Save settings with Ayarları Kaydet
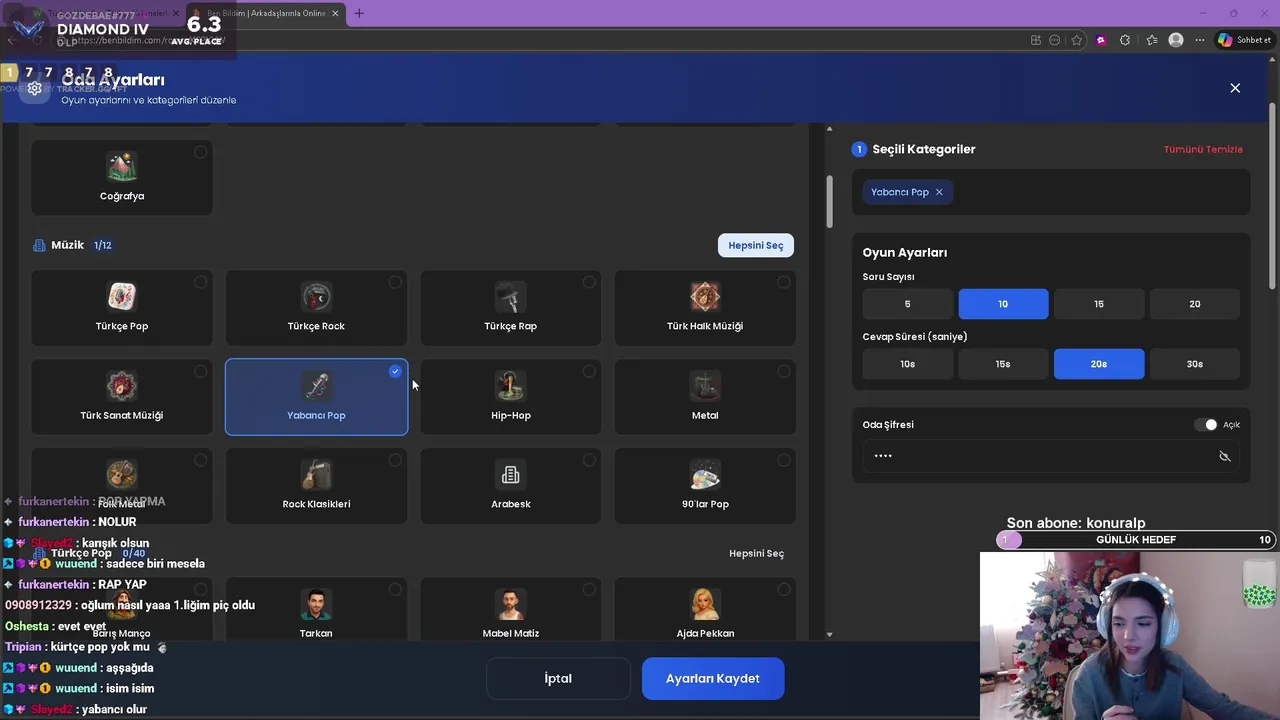Screen dimensions: 1280x720 713,678
